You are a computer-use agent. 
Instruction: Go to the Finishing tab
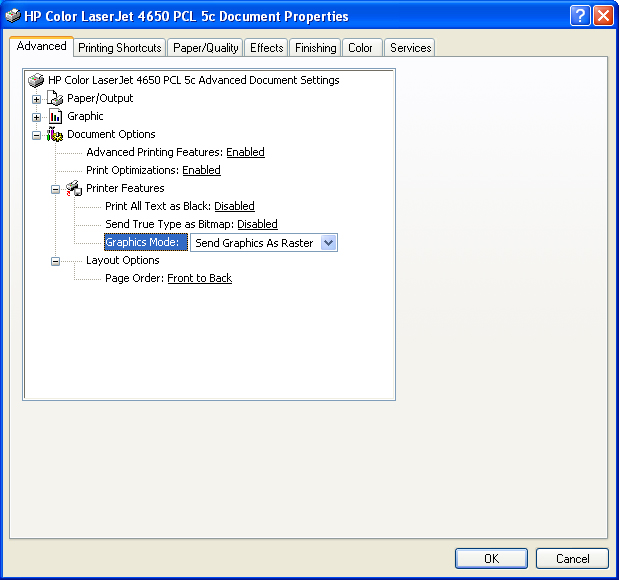315,48
